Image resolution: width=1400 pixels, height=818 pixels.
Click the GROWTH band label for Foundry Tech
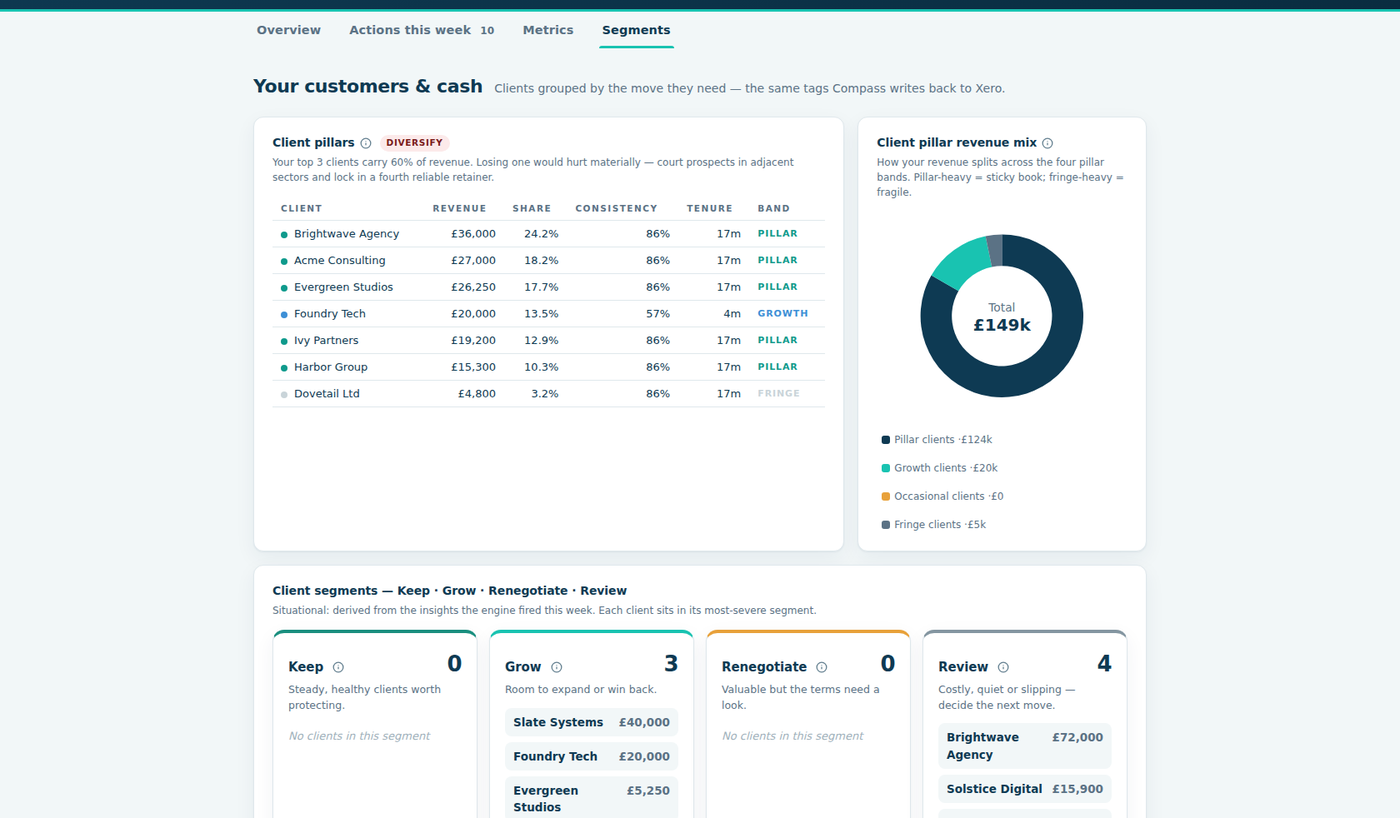coord(783,314)
